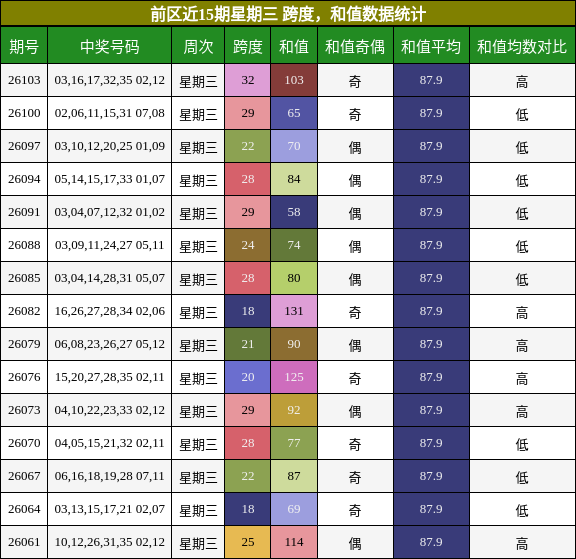Click winning numbers 04,05,15,21,32 02,11

(x=109, y=443)
